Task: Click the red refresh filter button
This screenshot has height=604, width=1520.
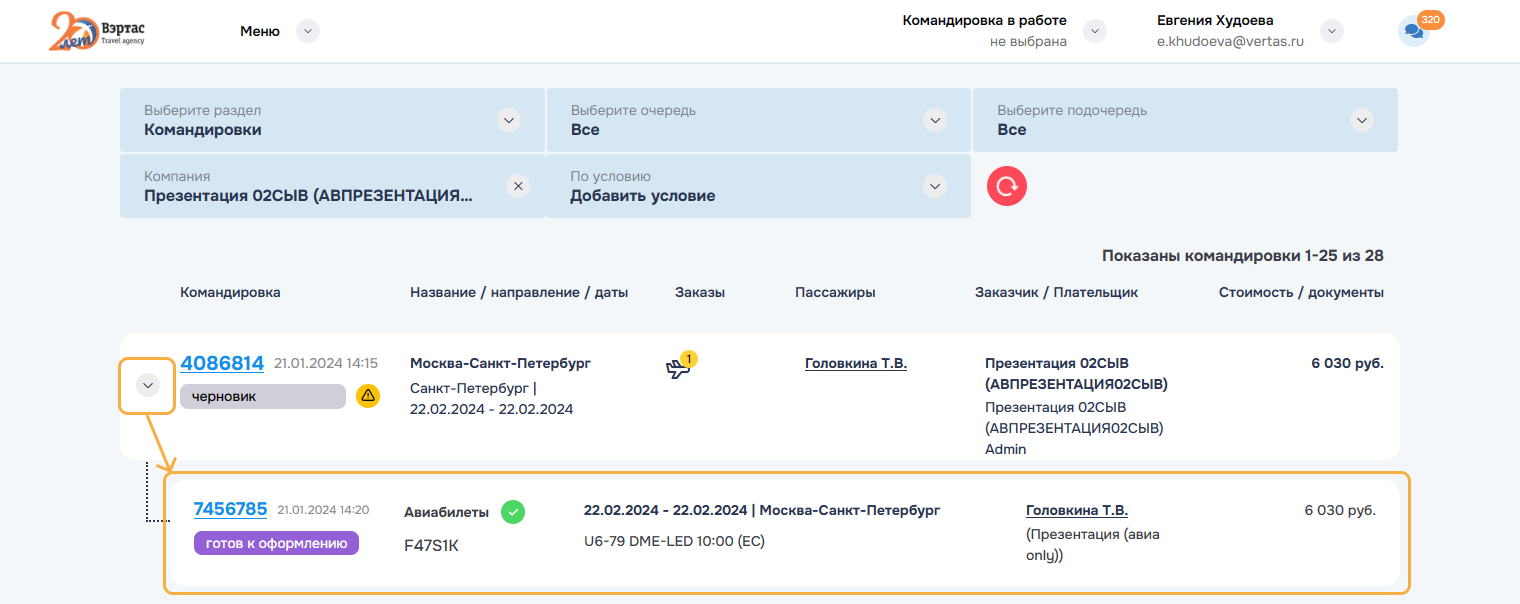Action: pos(1007,186)
